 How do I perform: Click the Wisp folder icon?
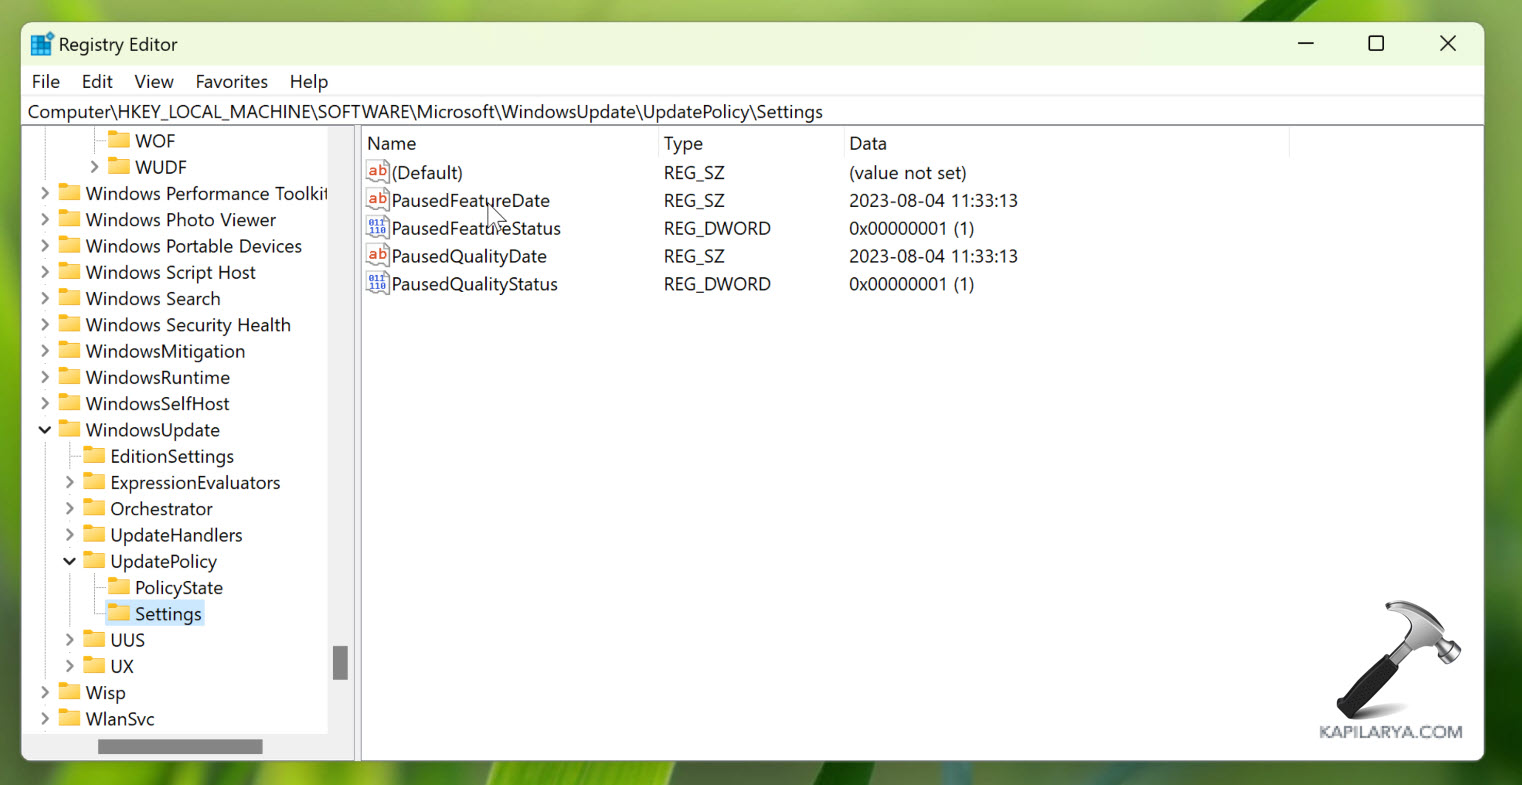[x=70, y=692]
